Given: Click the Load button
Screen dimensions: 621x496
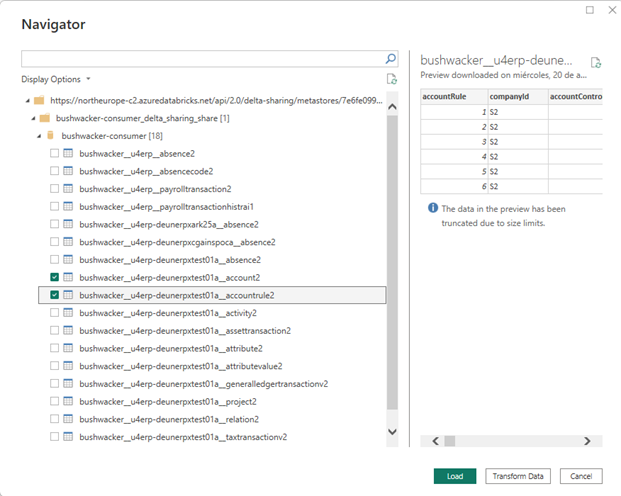Looking at the screenshot, I should click(x=455, y=476).
